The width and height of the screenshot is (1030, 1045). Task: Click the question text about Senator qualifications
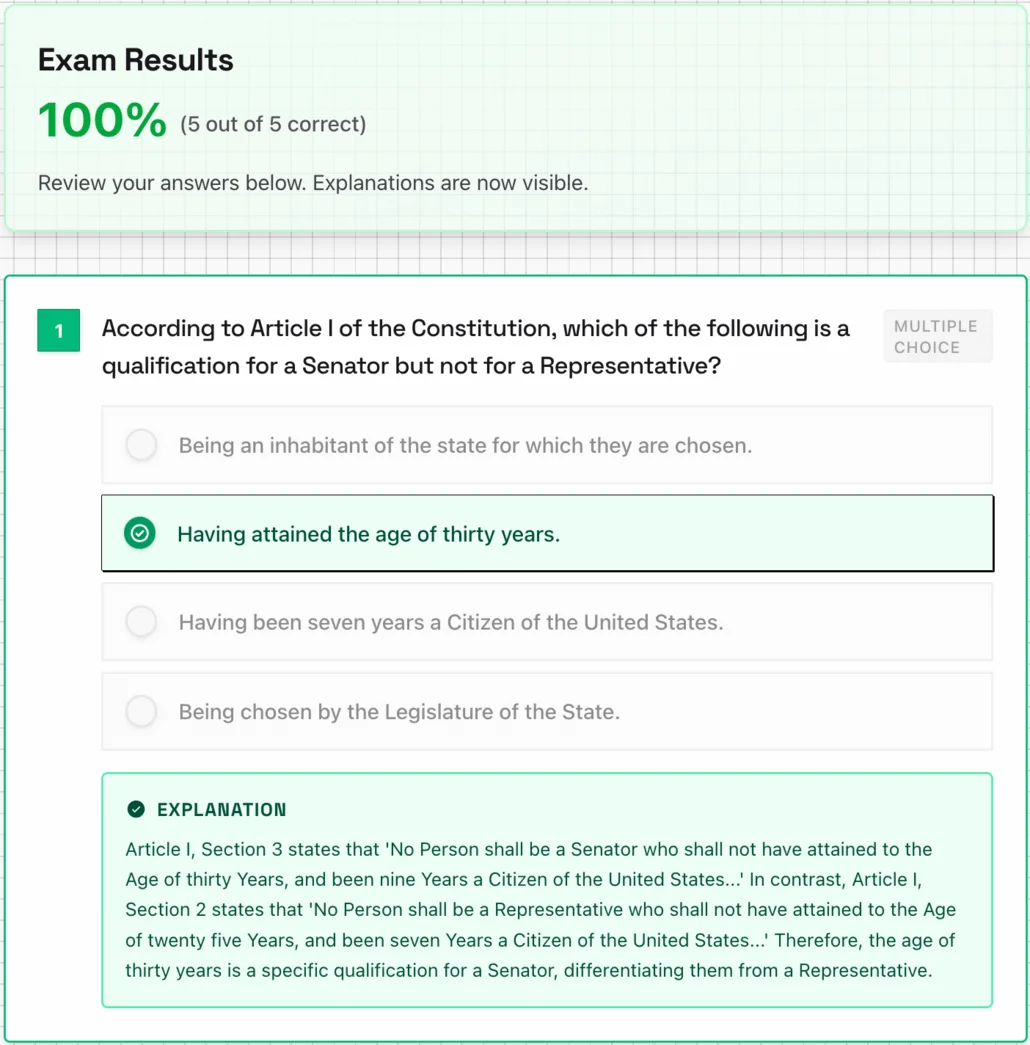click(x=475, y=347)
